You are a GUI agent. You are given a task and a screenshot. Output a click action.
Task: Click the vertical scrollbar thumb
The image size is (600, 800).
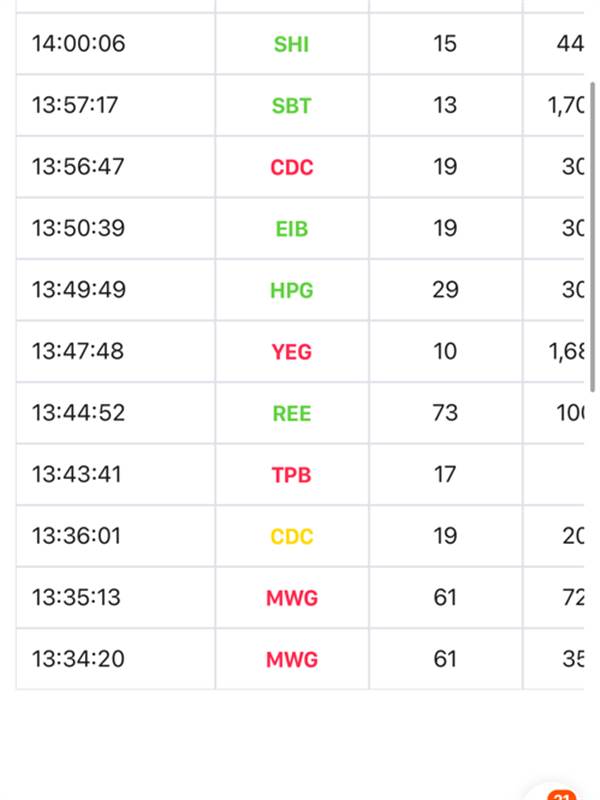pyautogui.click(x=592, y=237)
